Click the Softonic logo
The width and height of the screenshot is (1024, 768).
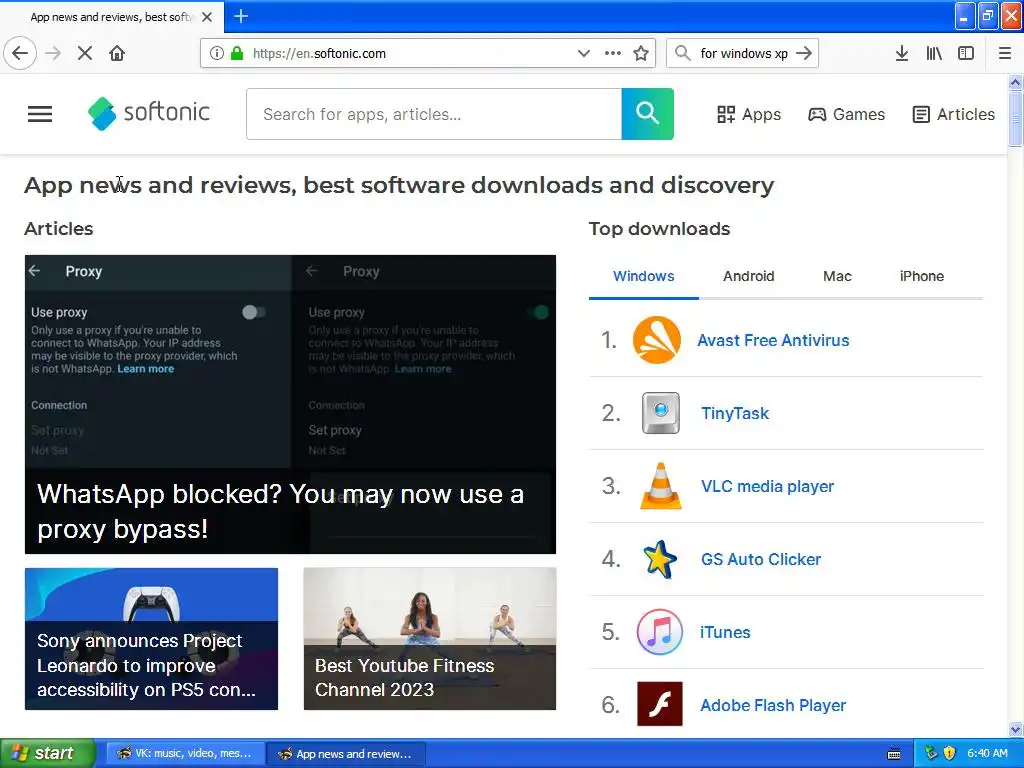149,114
